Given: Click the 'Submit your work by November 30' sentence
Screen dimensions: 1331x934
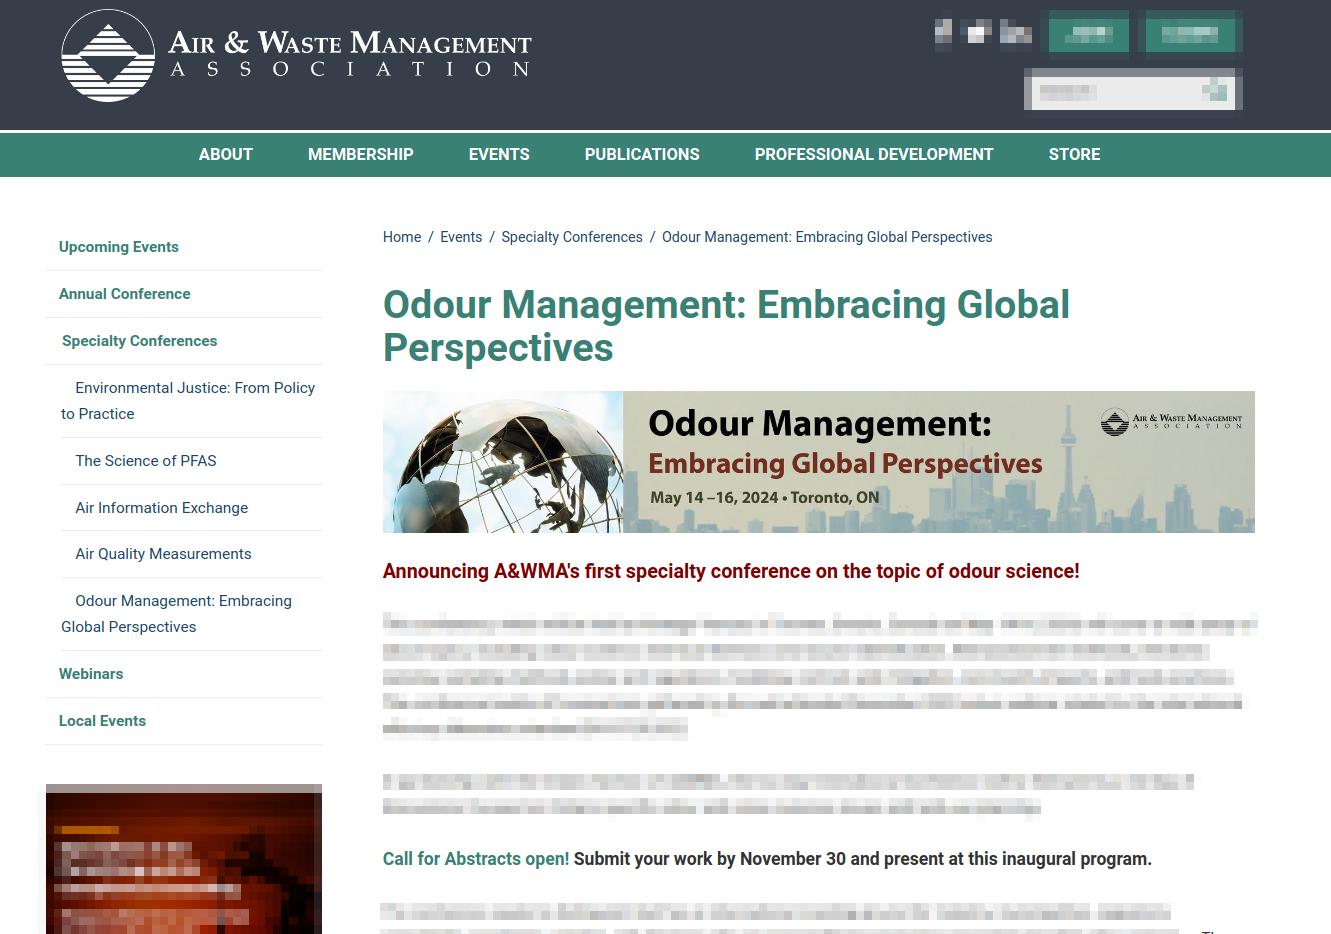Looking at the screenshot, I should pyautogui.click(x=863, y=859).
